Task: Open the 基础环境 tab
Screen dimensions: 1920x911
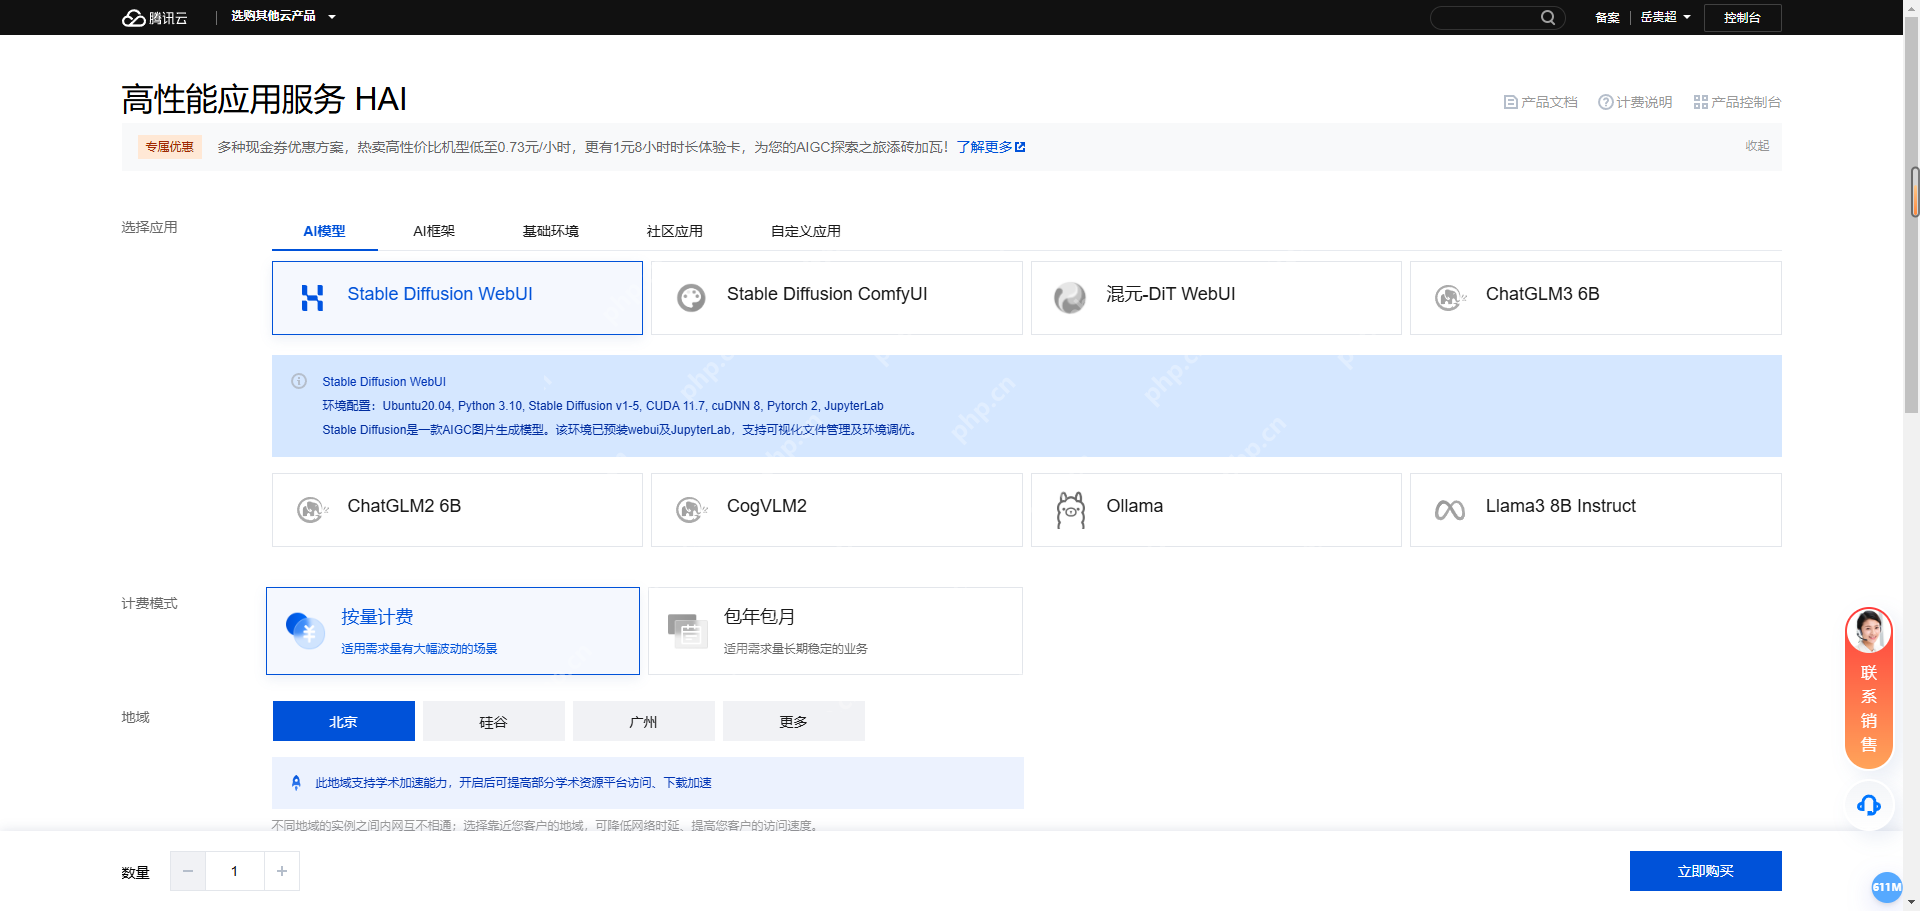Action: [x=551, y=231]
